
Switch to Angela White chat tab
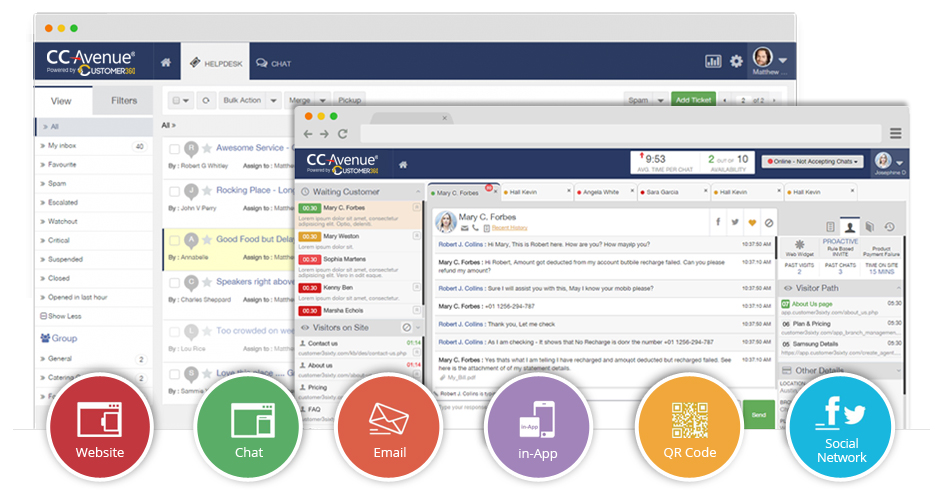(601, 192)
